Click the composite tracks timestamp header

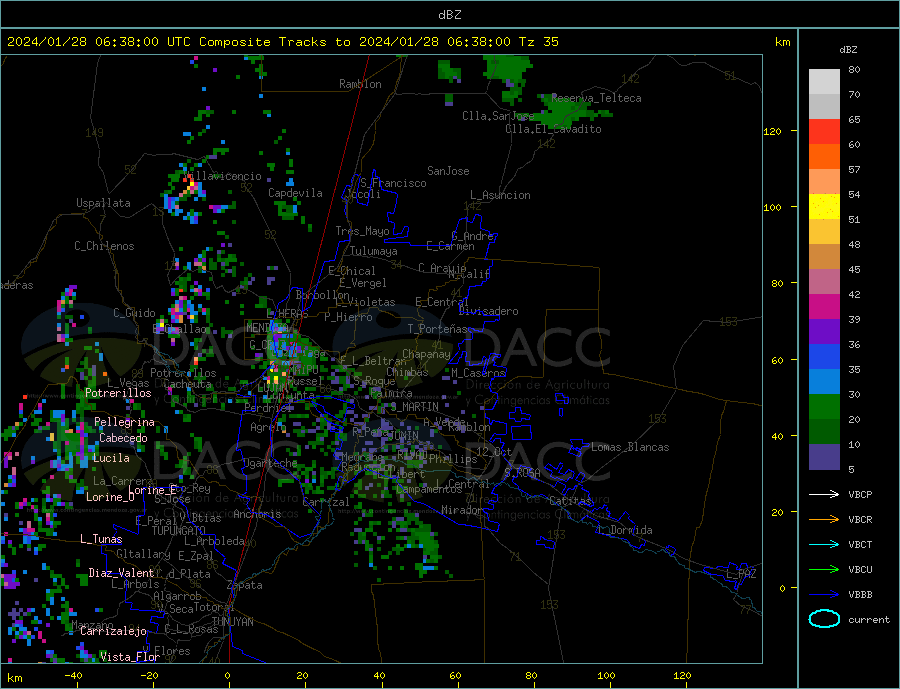click(x=282, y=42)
